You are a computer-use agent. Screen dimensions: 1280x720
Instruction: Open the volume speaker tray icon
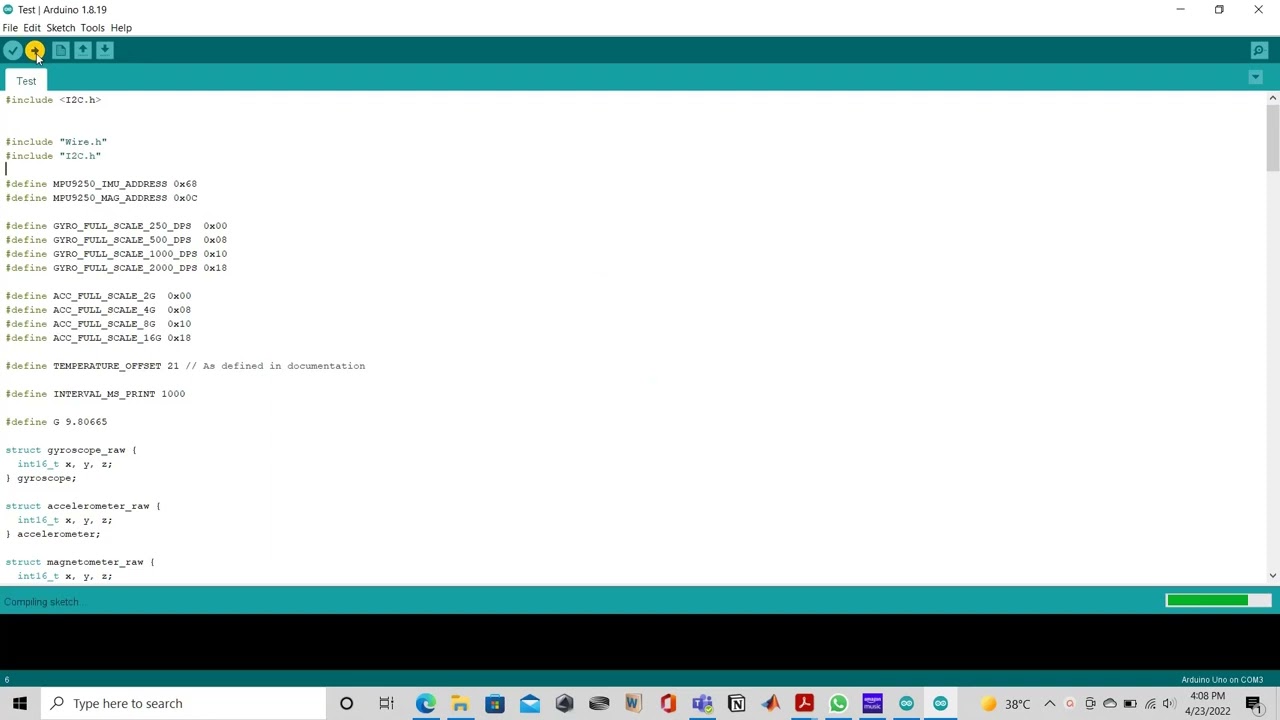[1169, 703]
